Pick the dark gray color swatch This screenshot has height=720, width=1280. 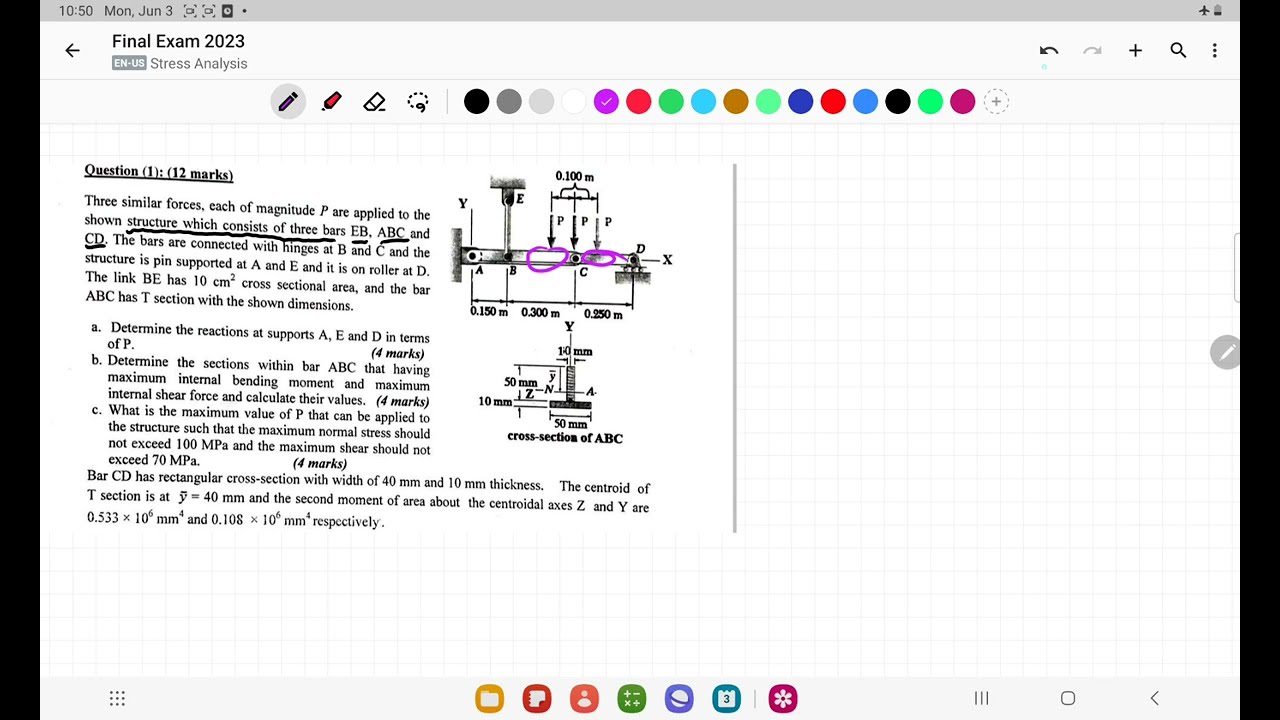[x=509, y=102]
